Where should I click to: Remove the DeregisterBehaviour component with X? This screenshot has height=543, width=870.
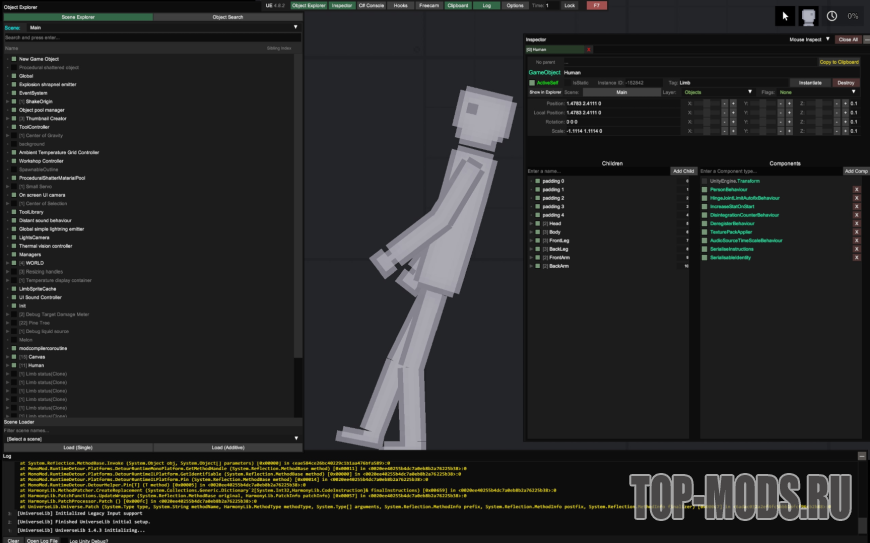pos(856,224)
